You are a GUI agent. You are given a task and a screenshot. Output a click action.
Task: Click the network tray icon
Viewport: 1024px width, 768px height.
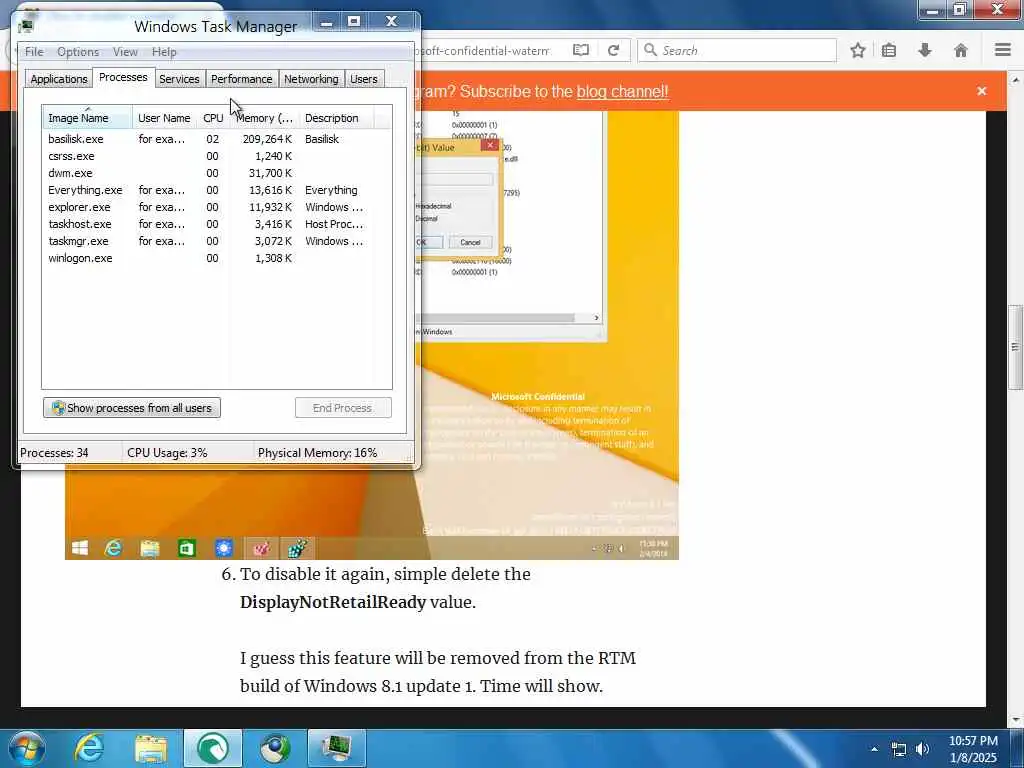(x=899, y=748)
